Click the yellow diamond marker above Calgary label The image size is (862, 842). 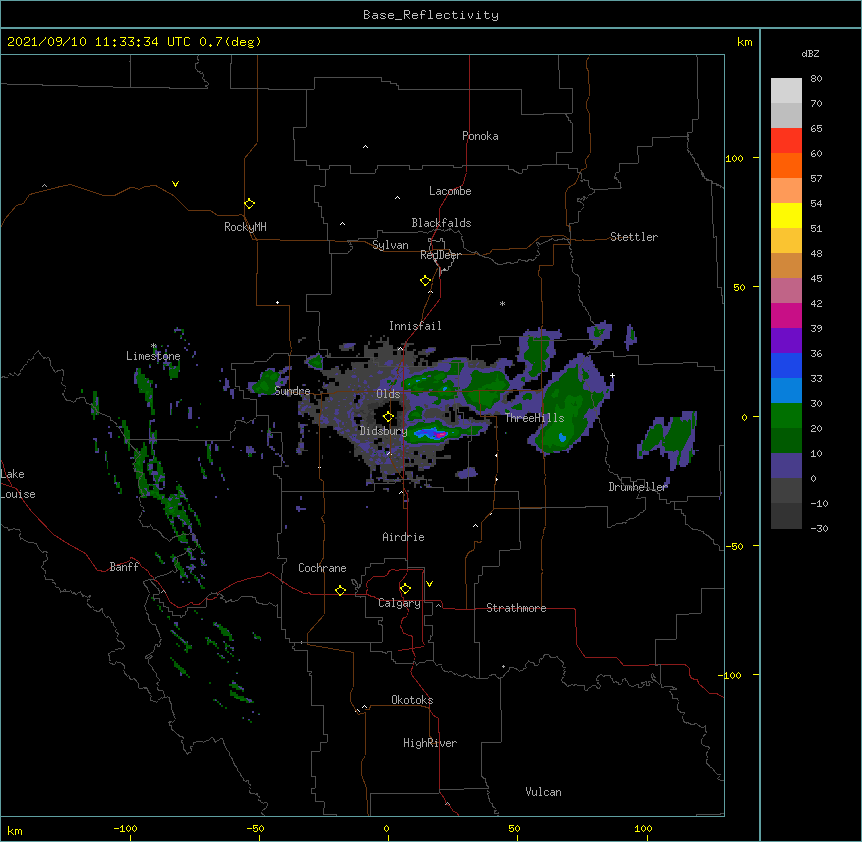tap(405, 589)
